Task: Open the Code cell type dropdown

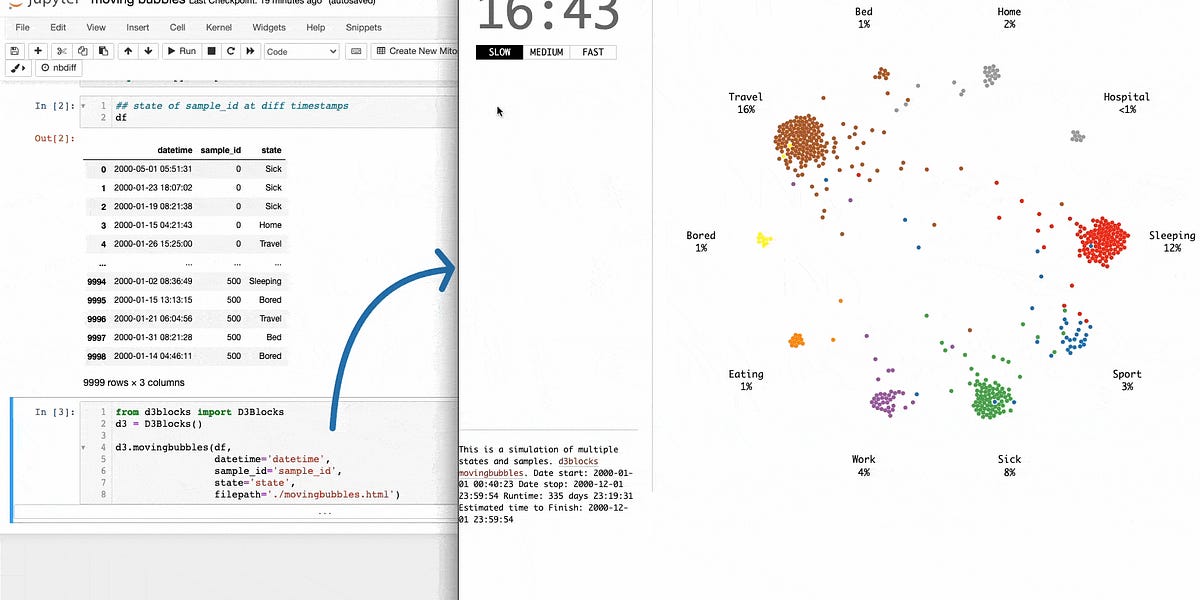Action: [302, 51]
